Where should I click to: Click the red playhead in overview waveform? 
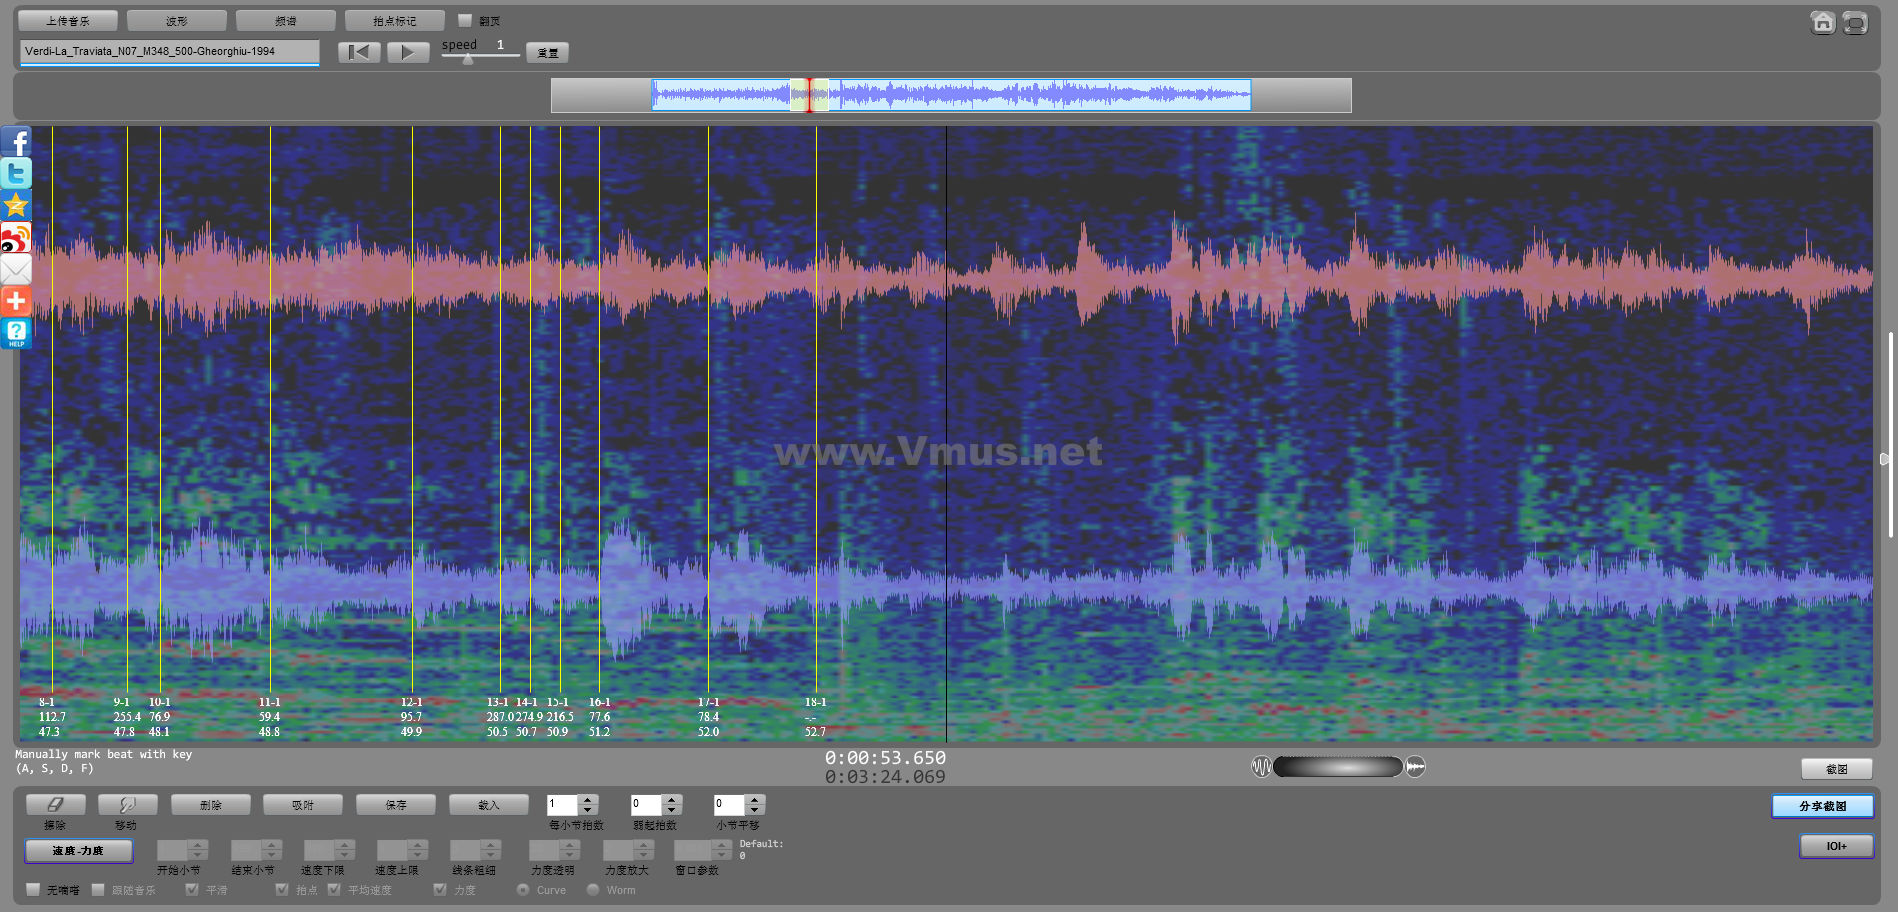[x=809, y=95]
